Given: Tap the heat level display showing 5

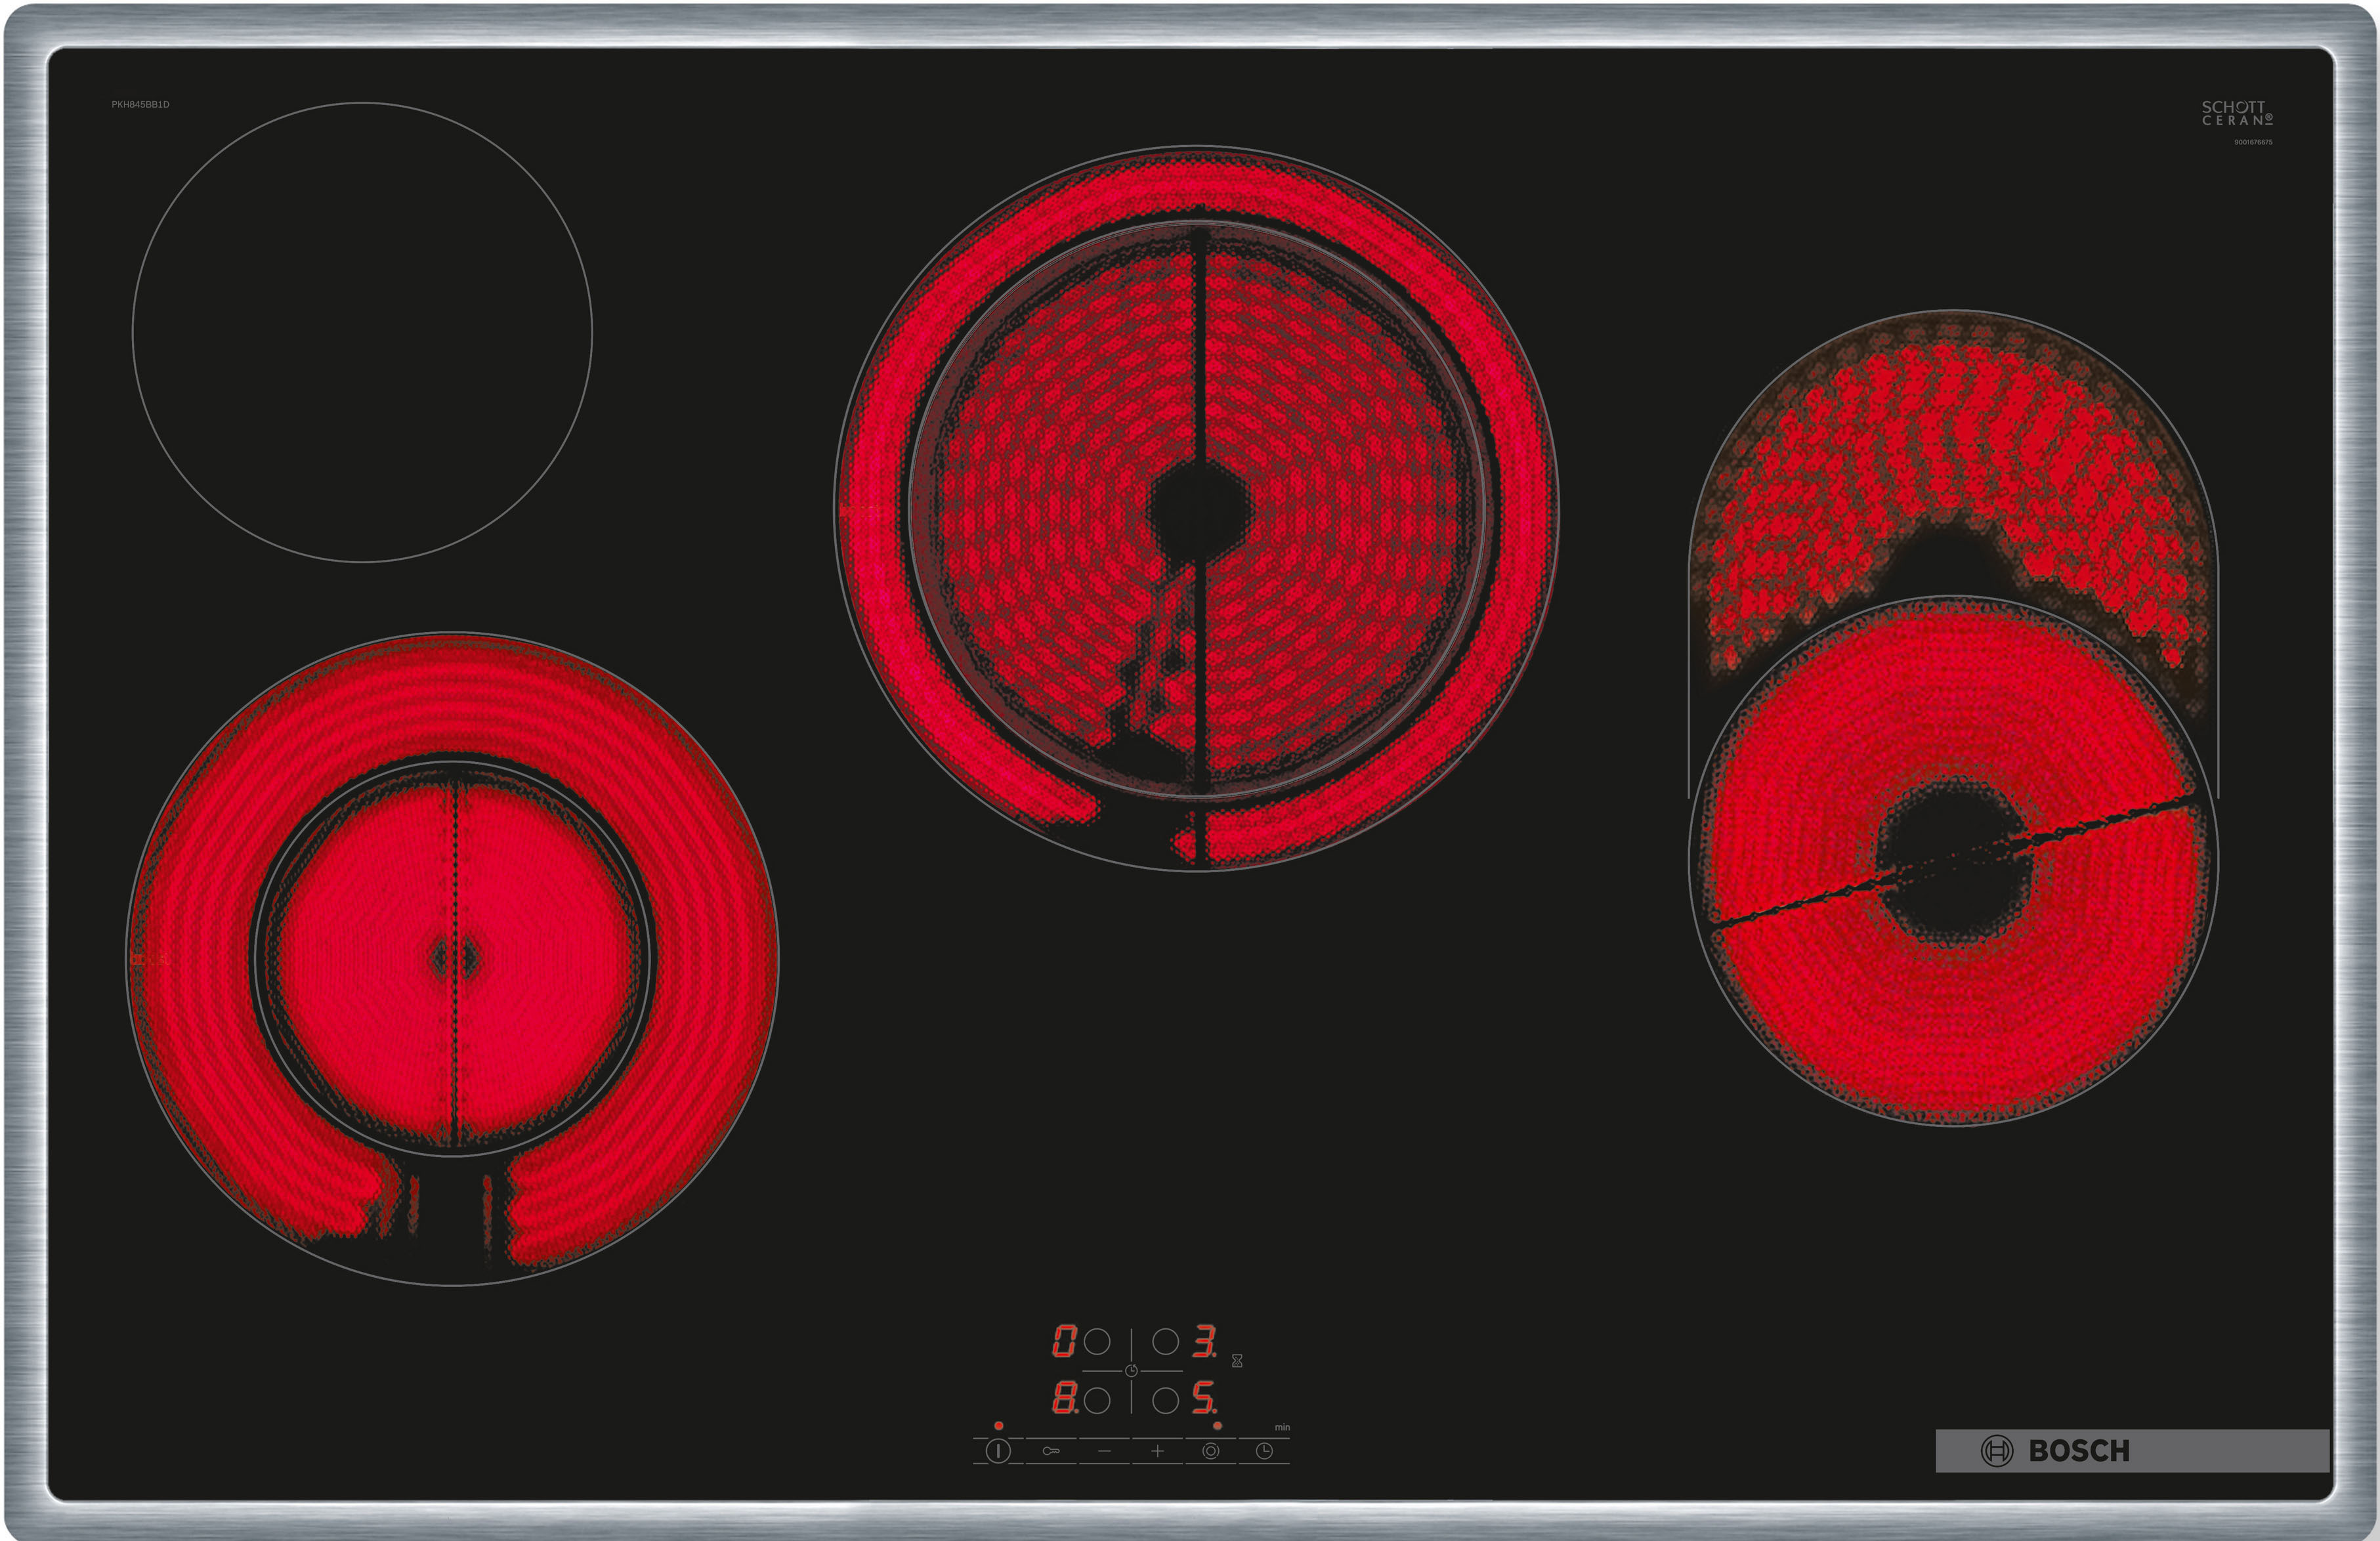Looking at the screenshot, I should [1204, 1398].
